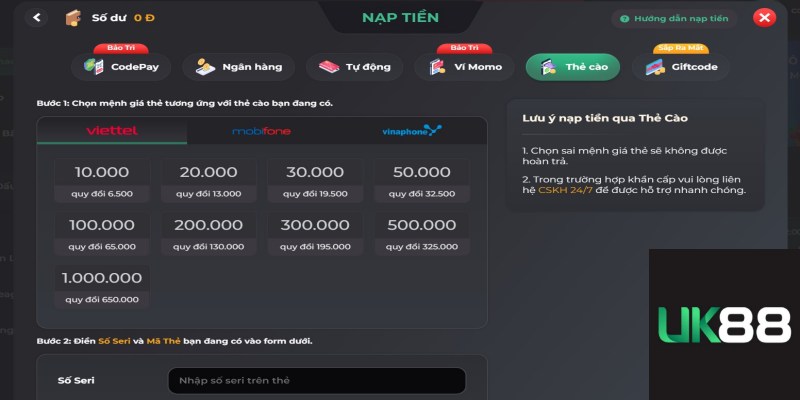Close the Nạp Tiền dialog
This screenshot has height=400, width=800.
[x=764, y=18]
